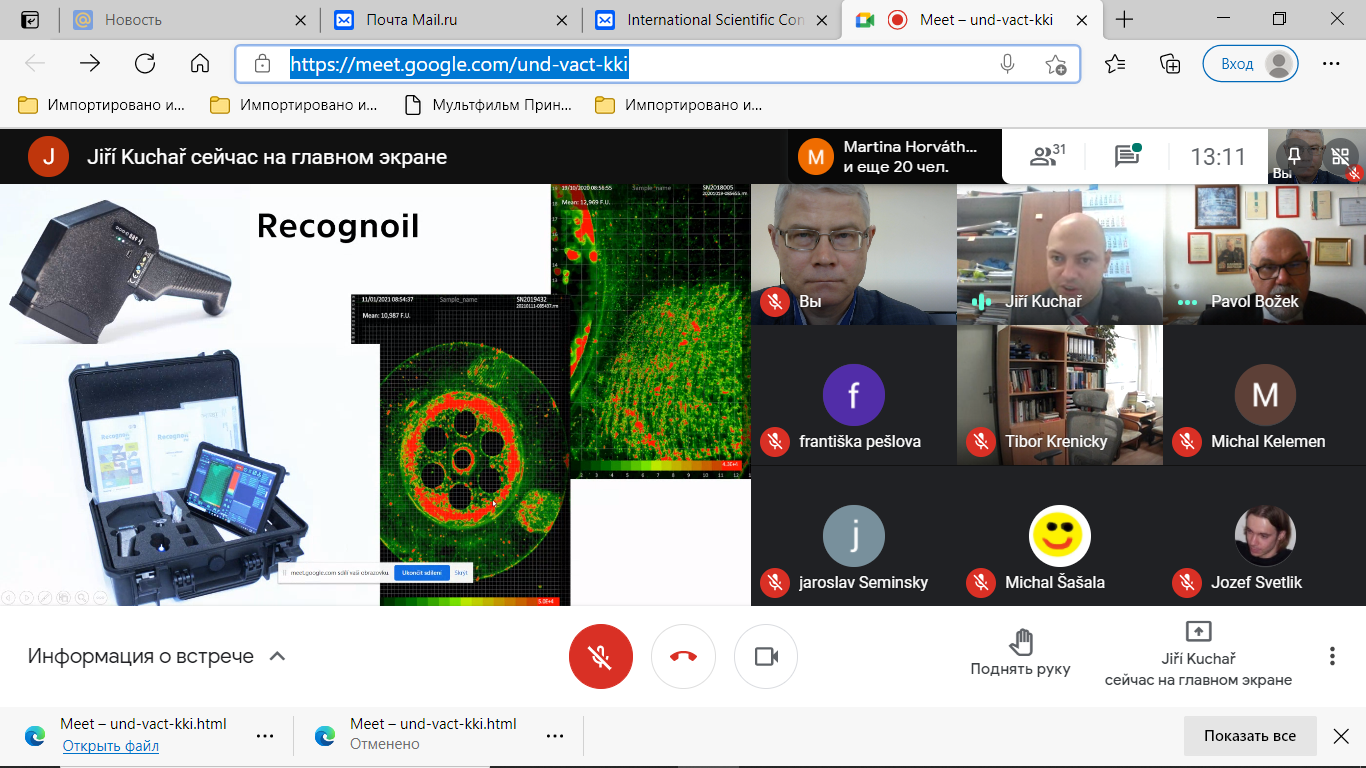Toggle your camera on or off
The width and height of the screenshot is (1366, 768).
coord(766,656)
